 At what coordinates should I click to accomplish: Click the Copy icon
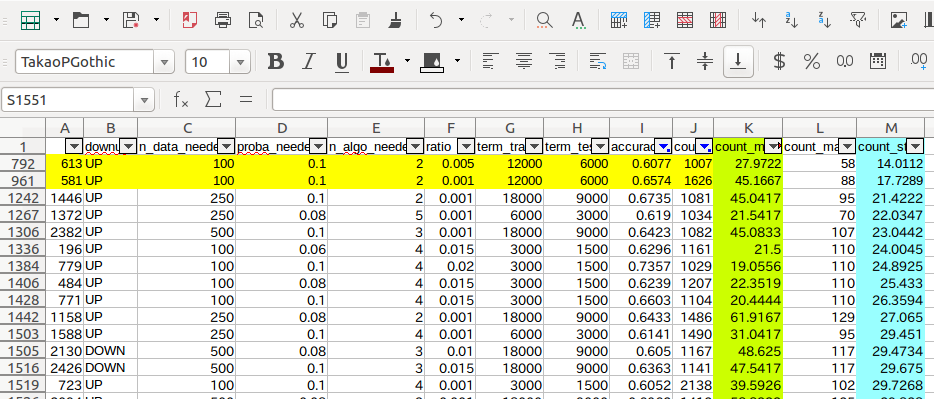tap(329, 20)
